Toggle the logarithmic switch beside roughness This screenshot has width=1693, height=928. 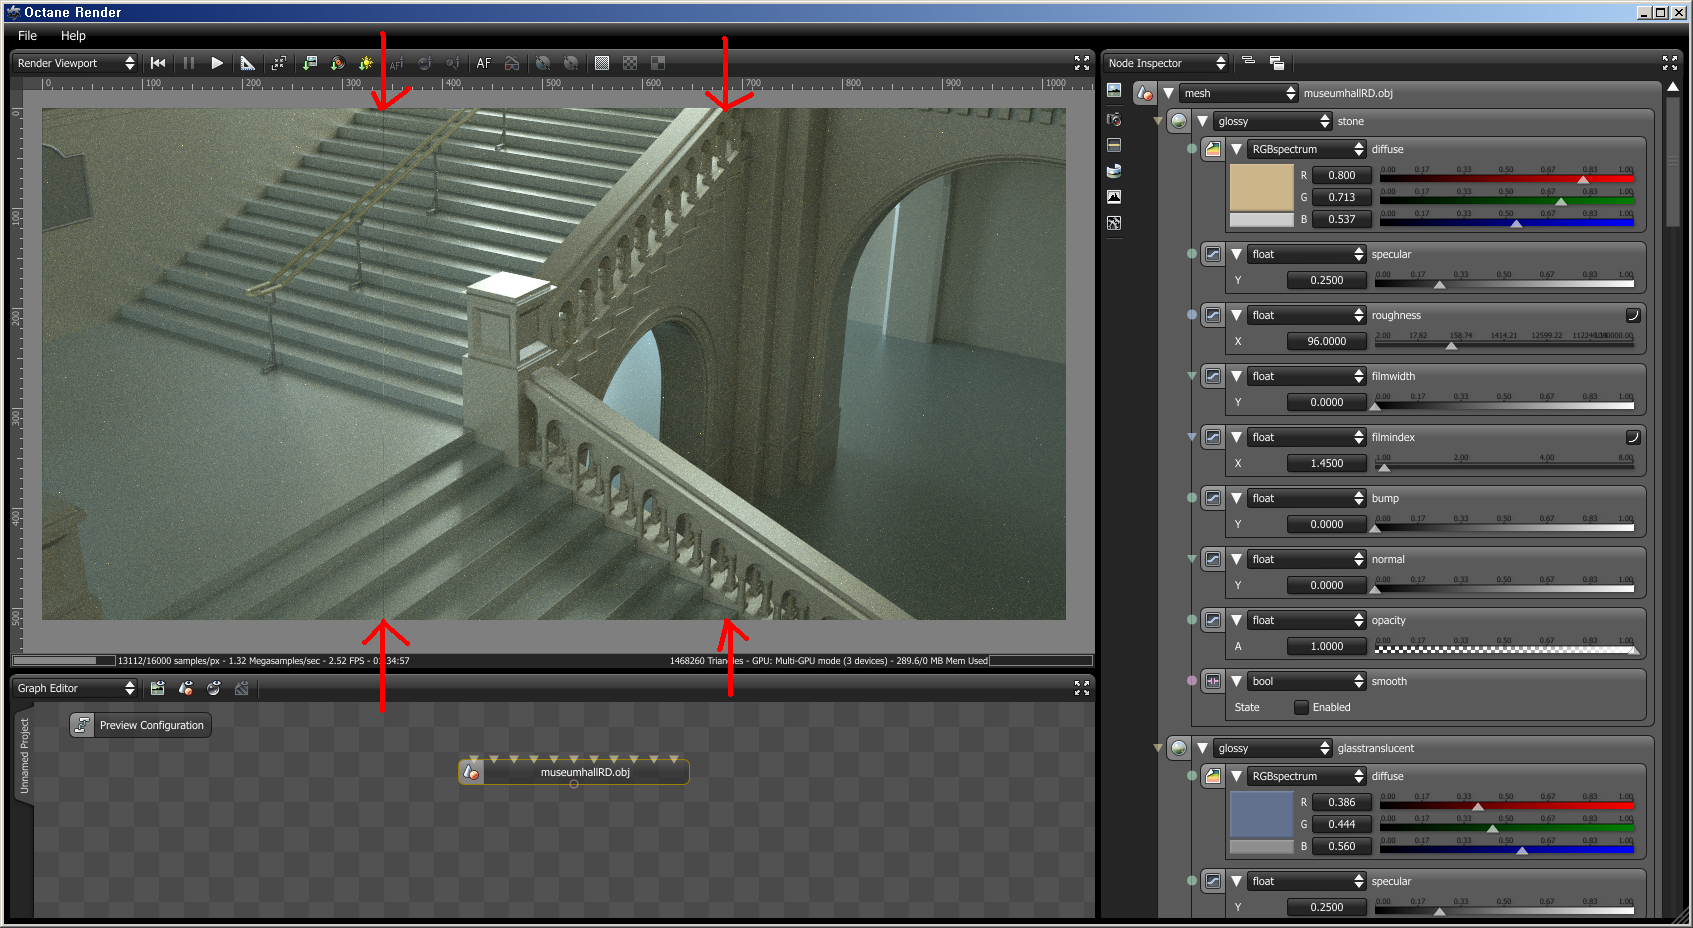click(1632, 315)
